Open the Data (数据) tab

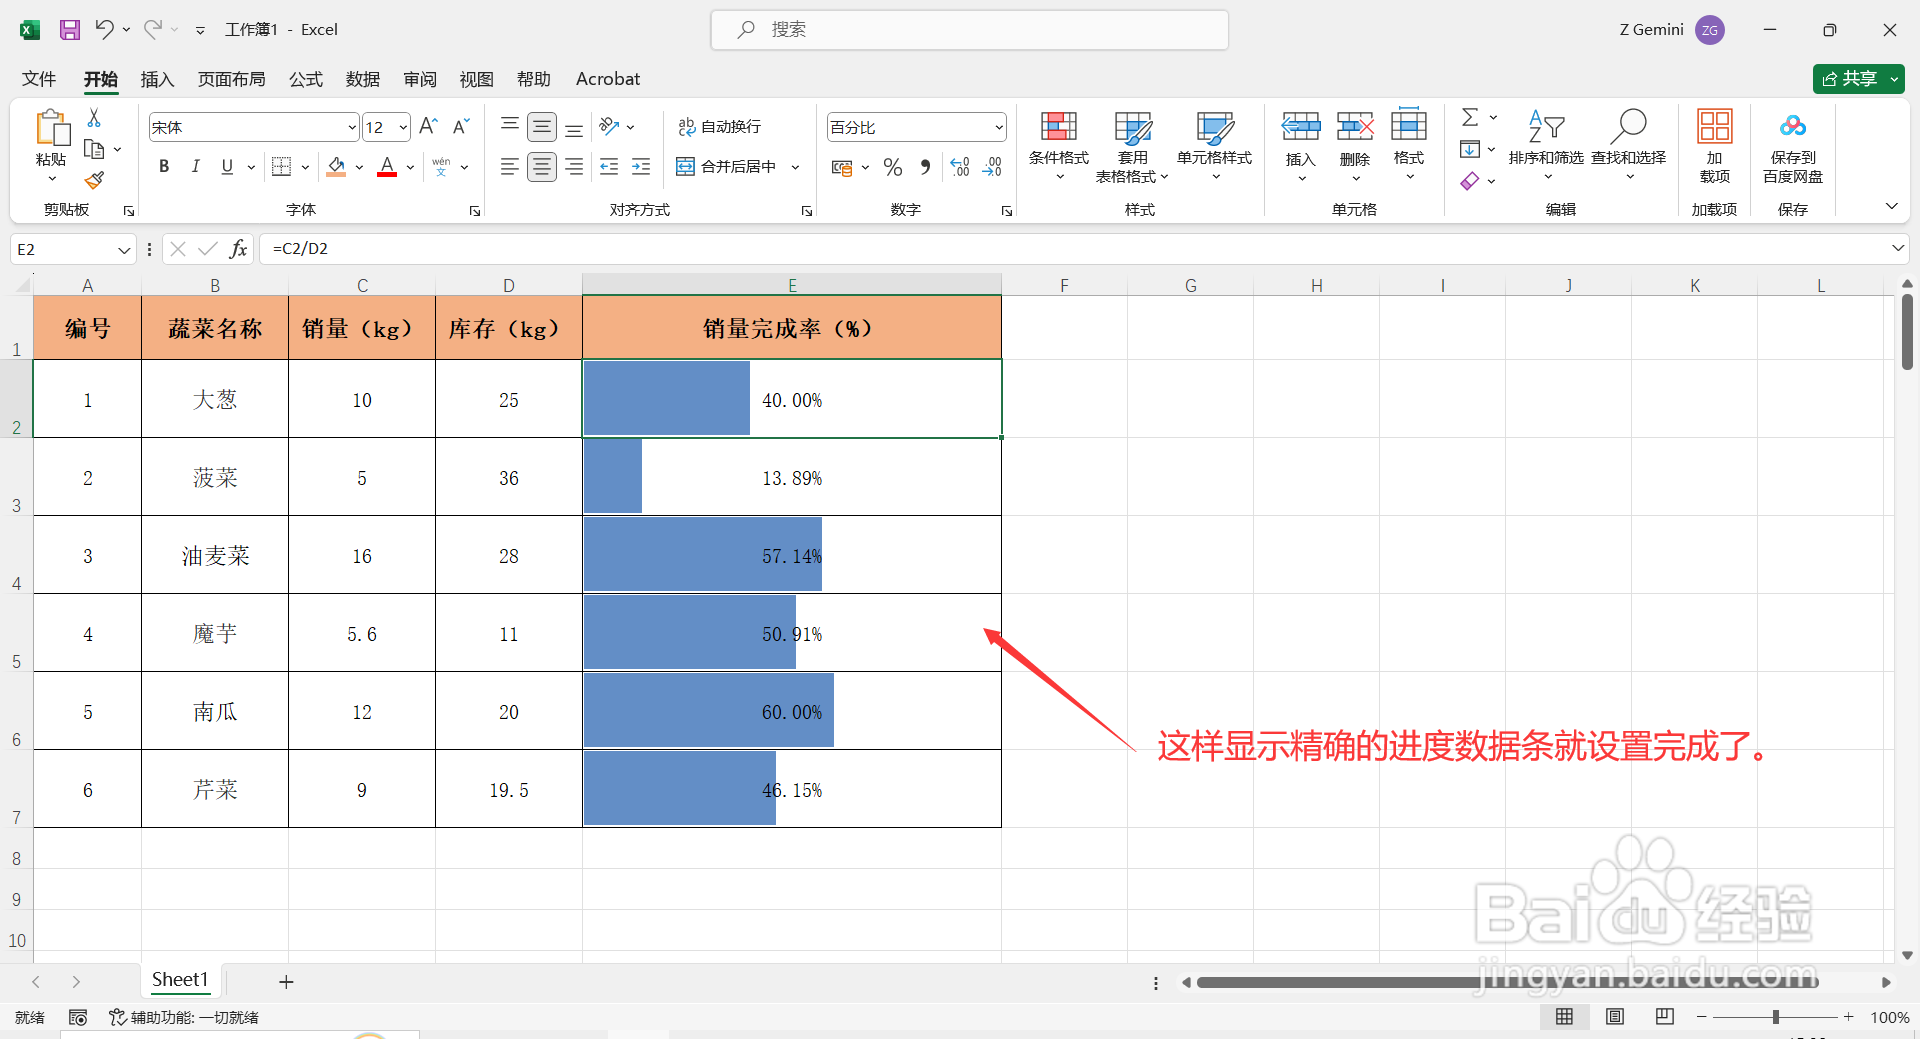pyautogui.click(x=363, y=79)
